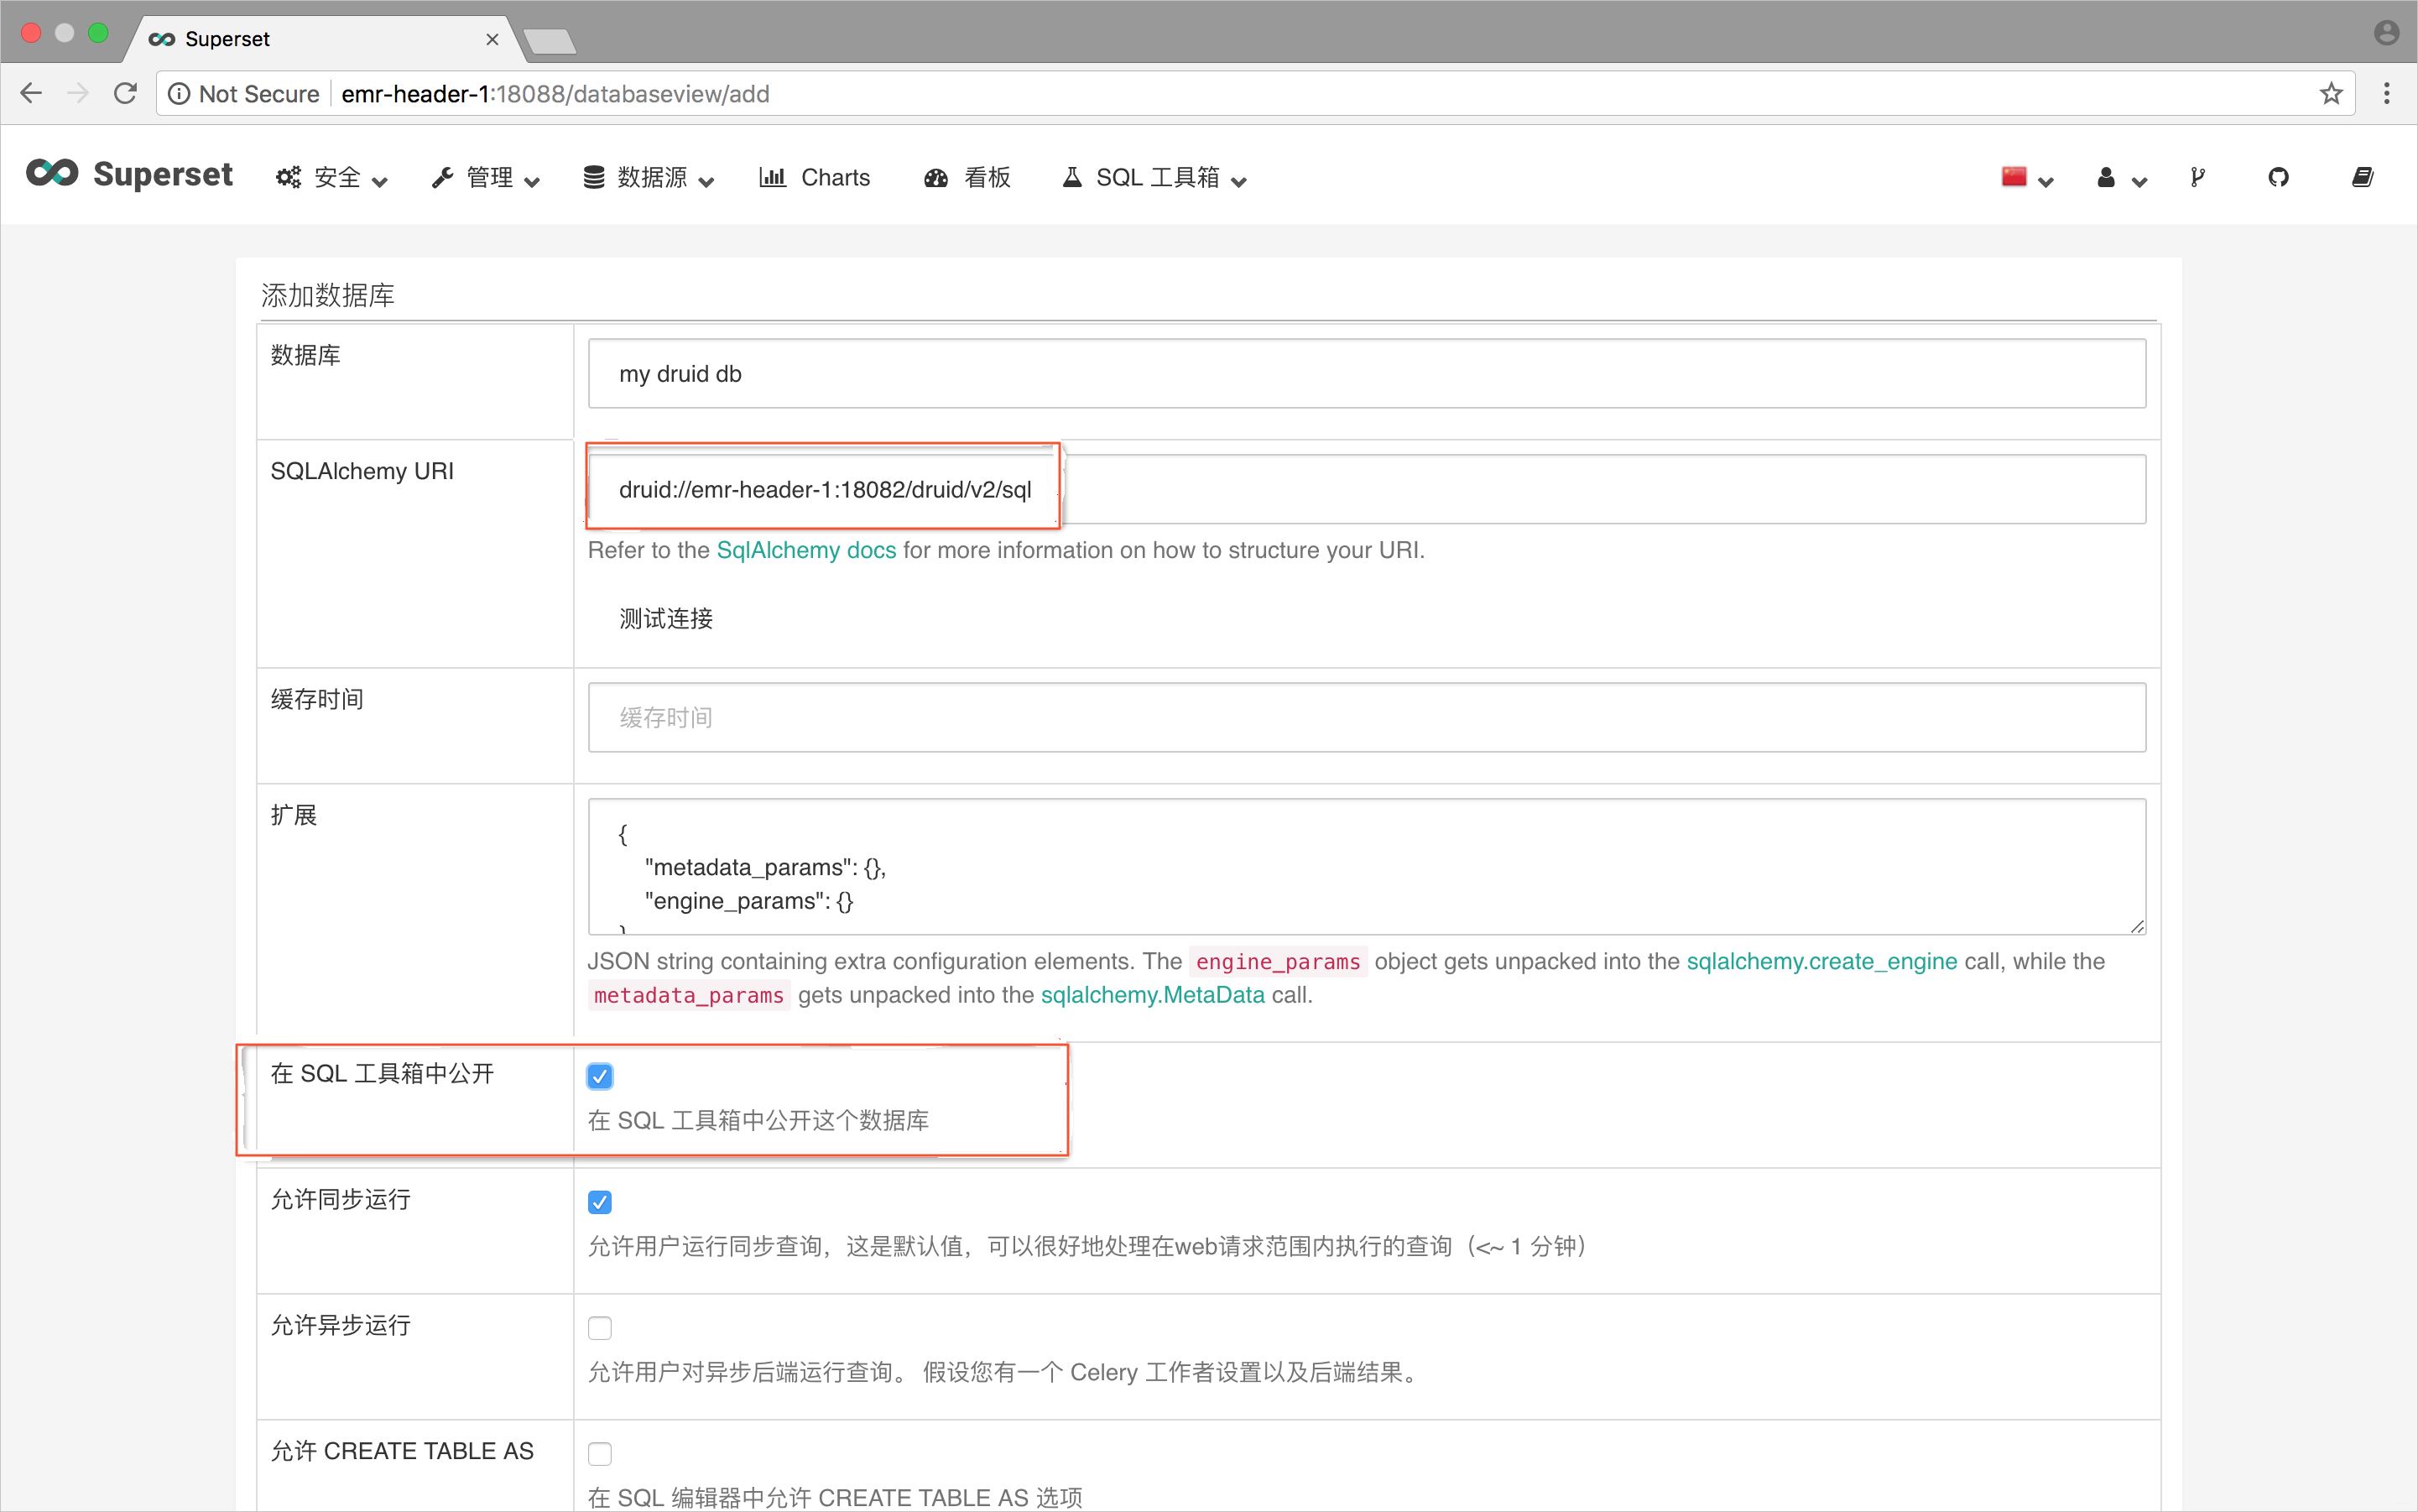Viewport: 2418px width, 1512px height.
Task: Click the SQLAlchemy URI input field
Action: tap(1365, 489)
